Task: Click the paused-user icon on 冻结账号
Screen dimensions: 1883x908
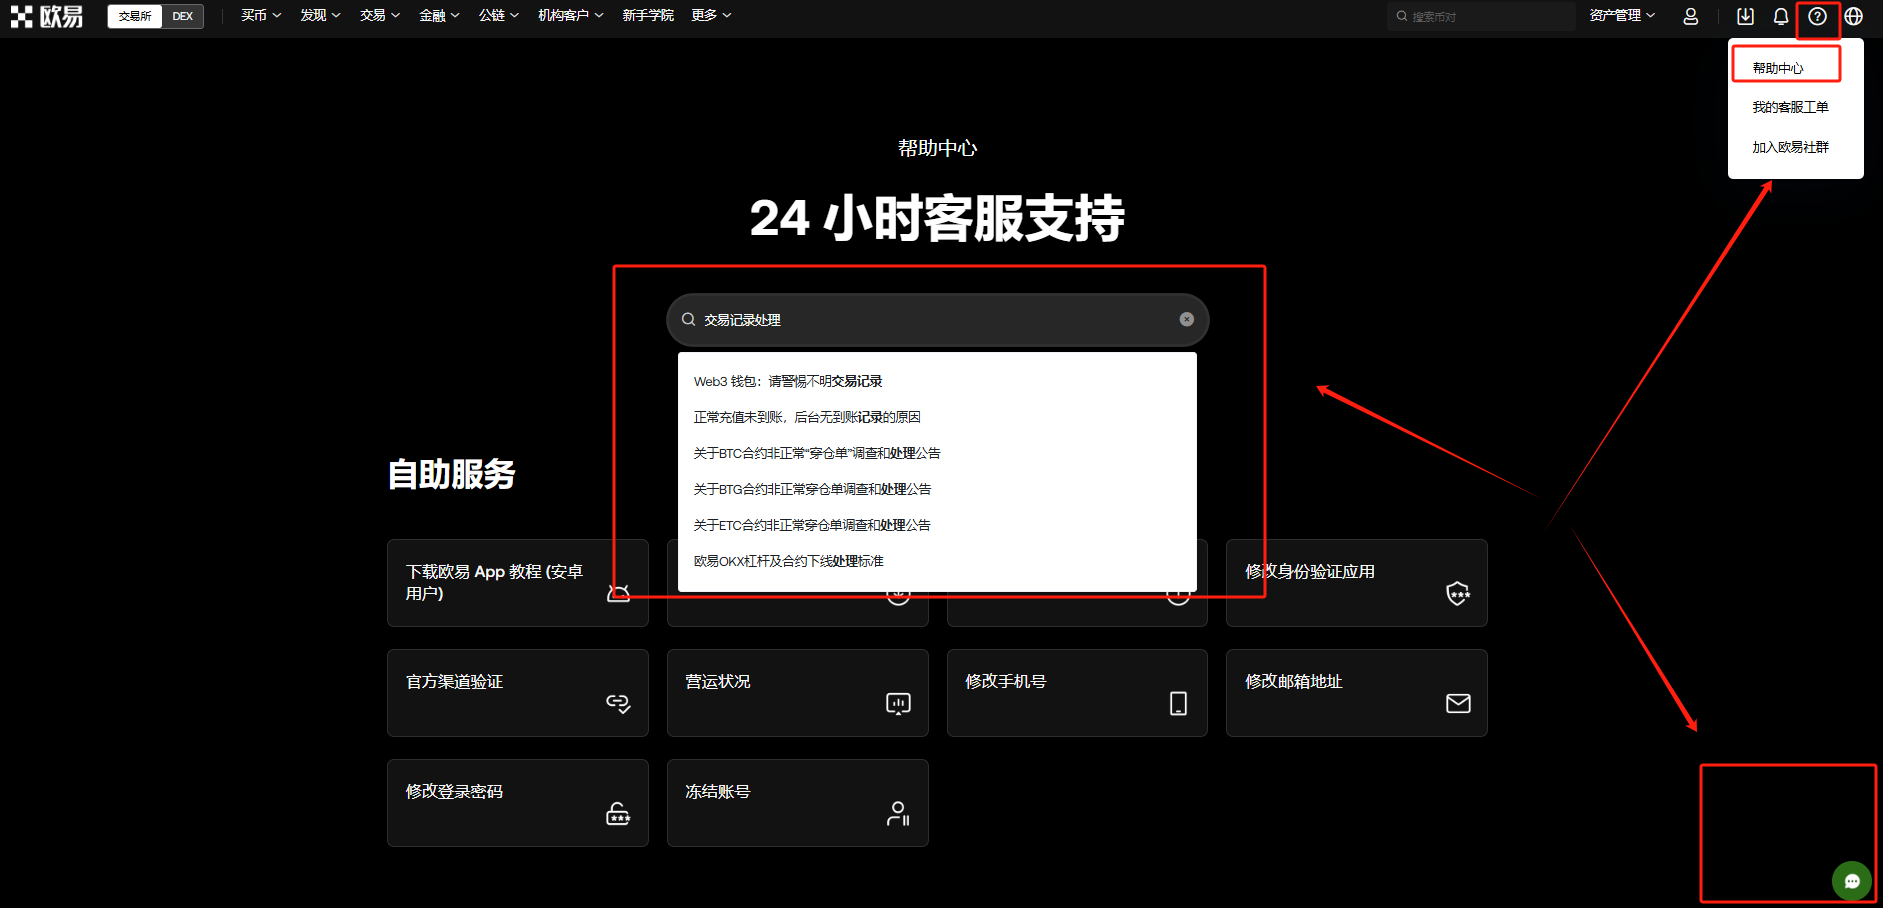Action: pos(898,813)
